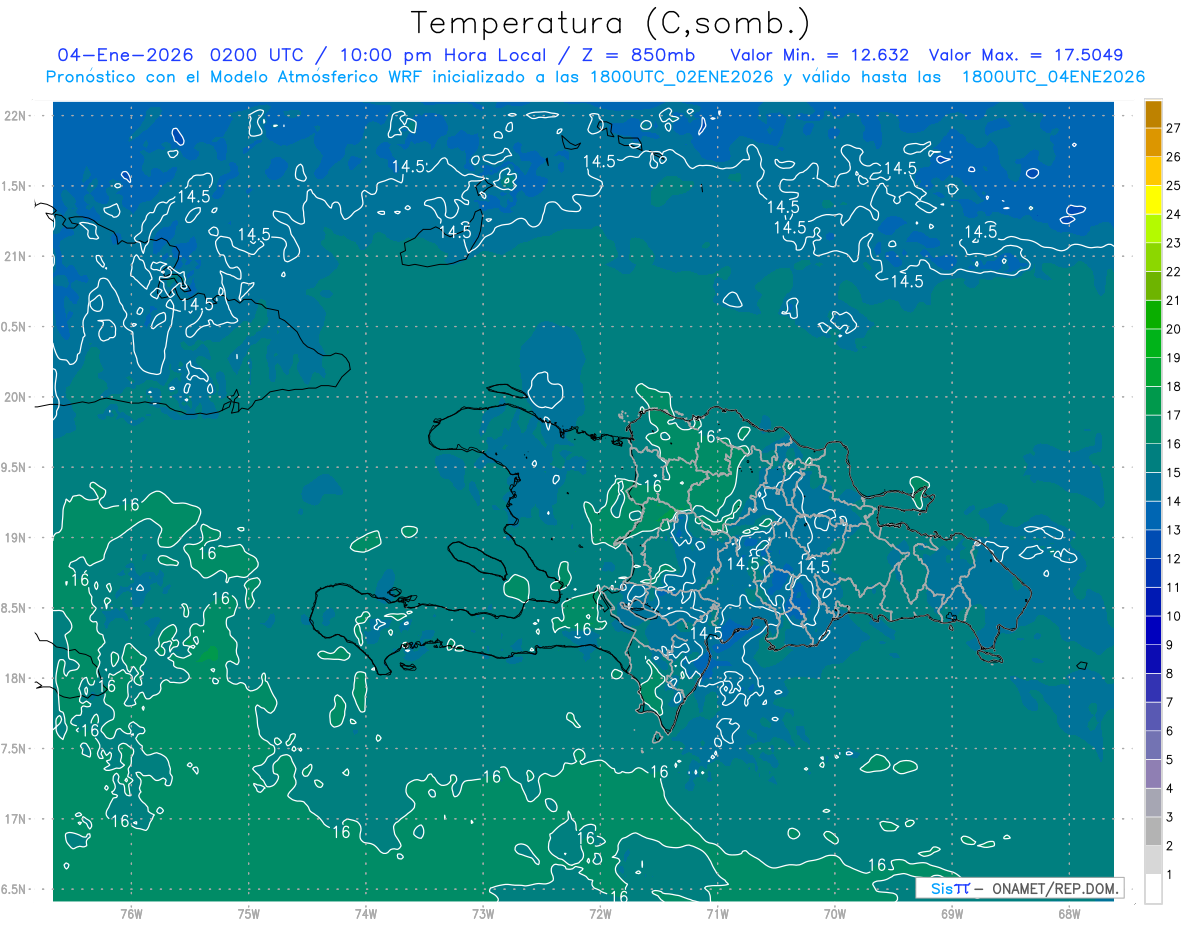Click the title "Temperatura (C,somb.)"
This screenshot has height=927, width=1200.
coord(611,23)
